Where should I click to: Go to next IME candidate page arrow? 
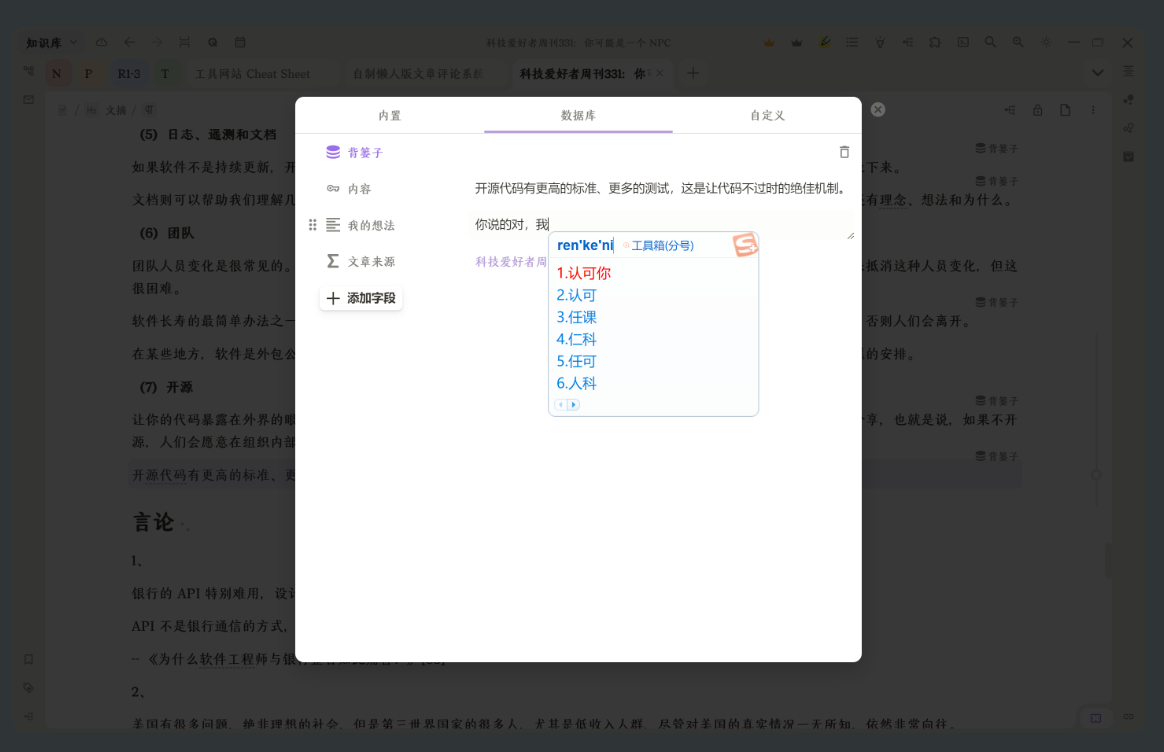[574, 405]
